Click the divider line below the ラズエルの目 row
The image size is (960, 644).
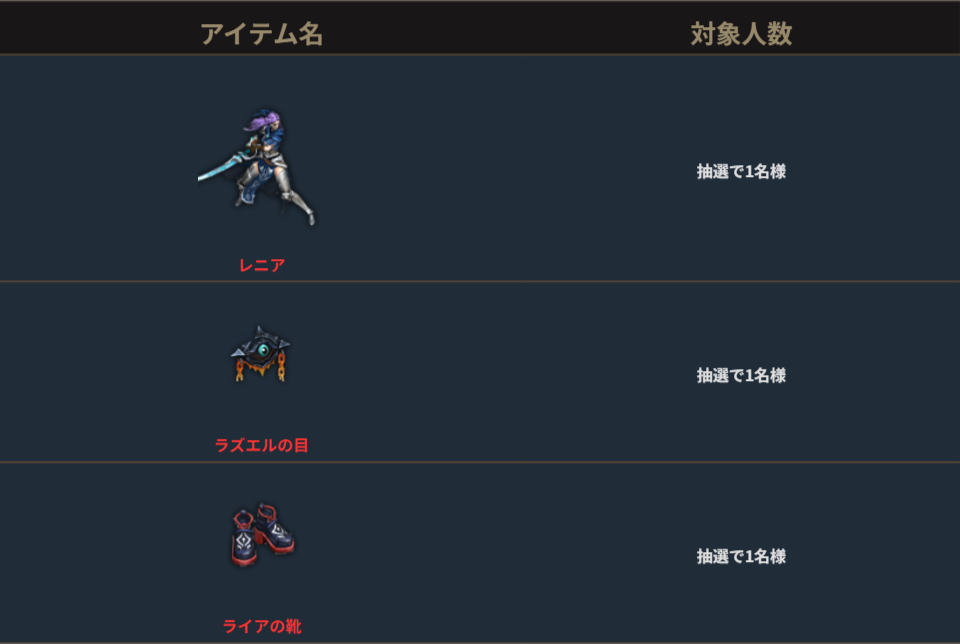480,462
